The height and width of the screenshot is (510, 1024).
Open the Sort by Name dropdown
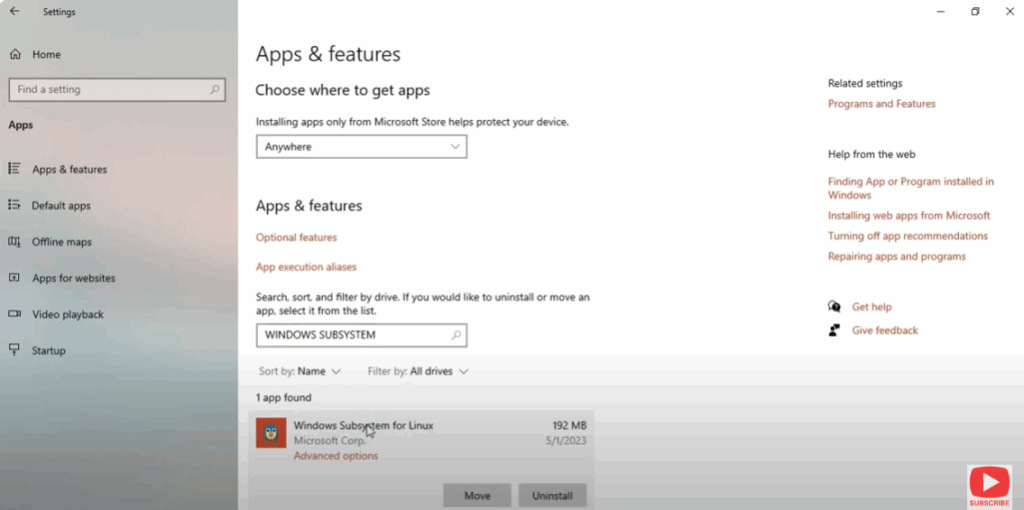300,371
